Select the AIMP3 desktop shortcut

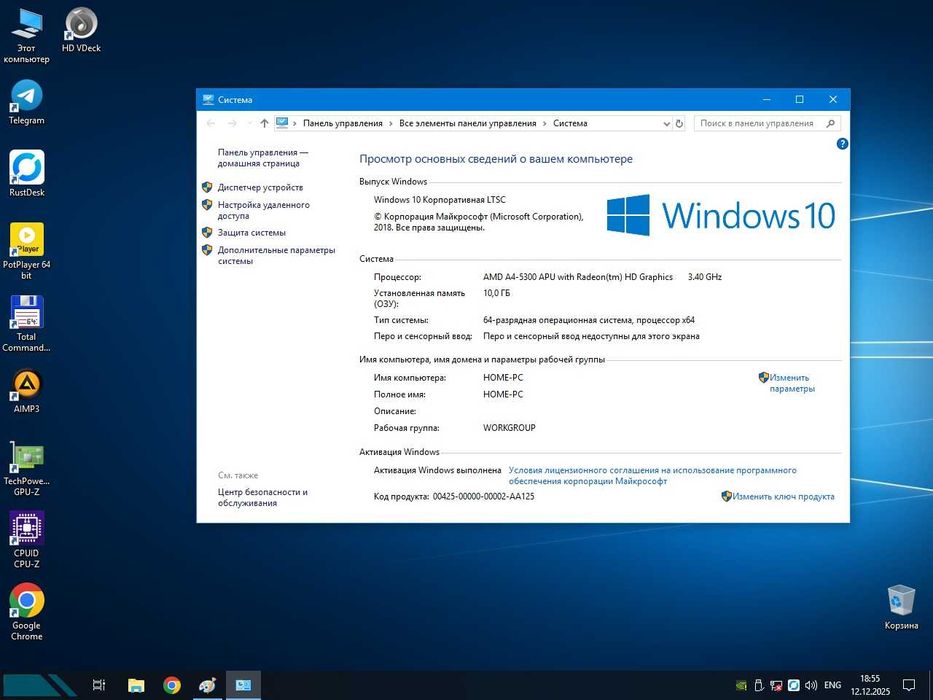pyautogui.click(x=26, y=391)
